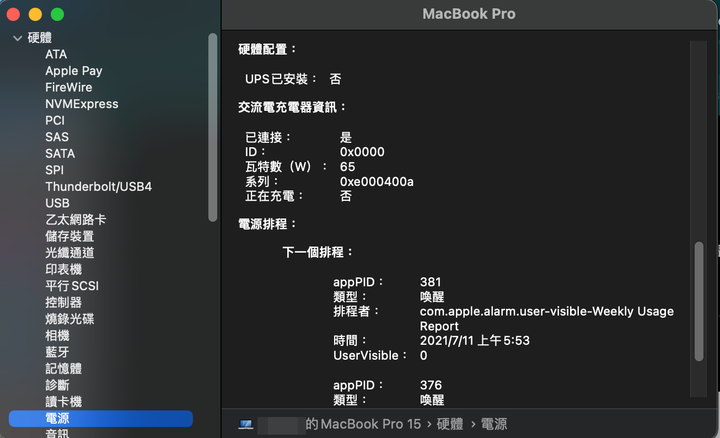Open Thunderbolt/USB4 section
Image resolution: width=720 pixels, height=438 pixels.
[x=98, y=187]
